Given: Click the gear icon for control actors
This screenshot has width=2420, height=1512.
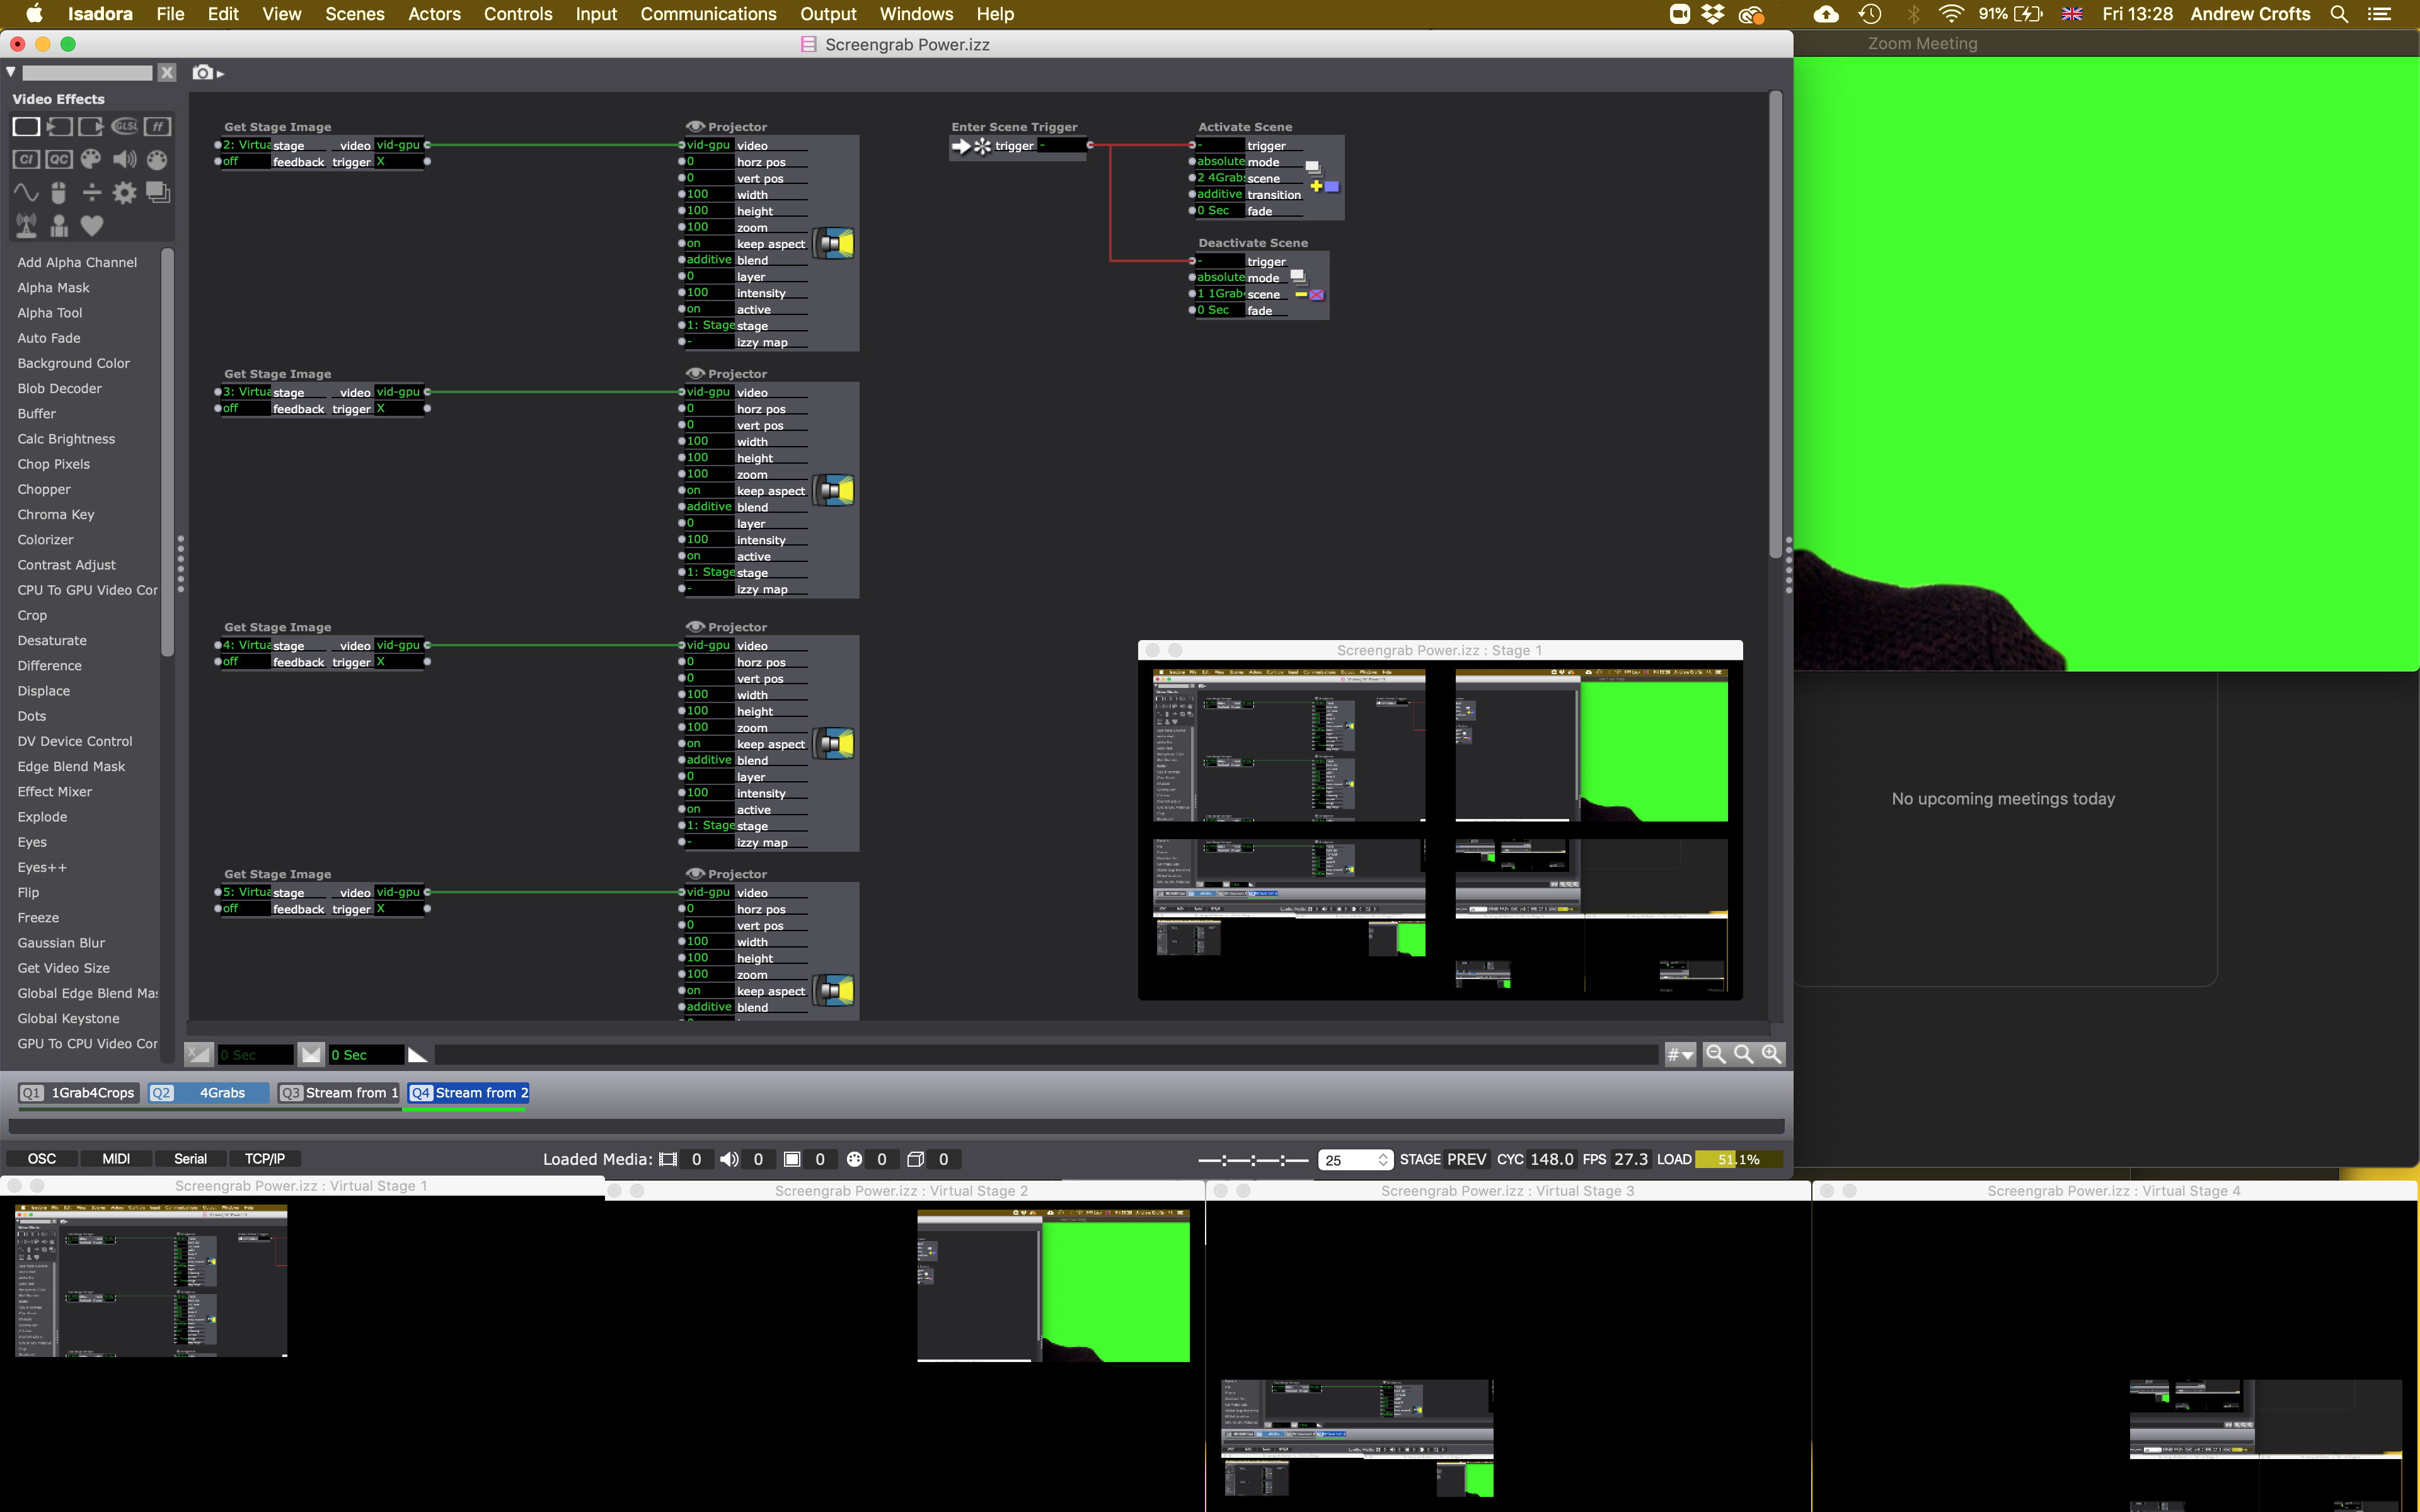Looking at the screenshot, I should pos(124,193).
